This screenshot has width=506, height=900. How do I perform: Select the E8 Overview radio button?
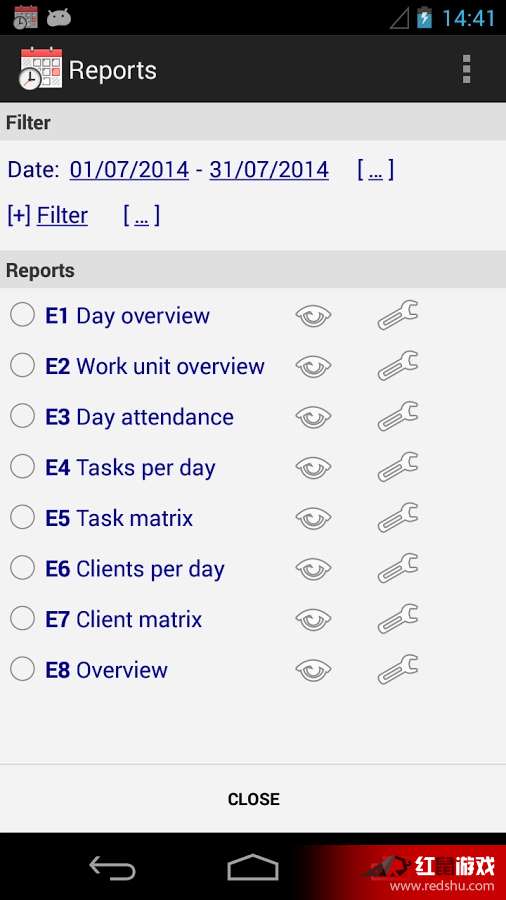[22, 669]
